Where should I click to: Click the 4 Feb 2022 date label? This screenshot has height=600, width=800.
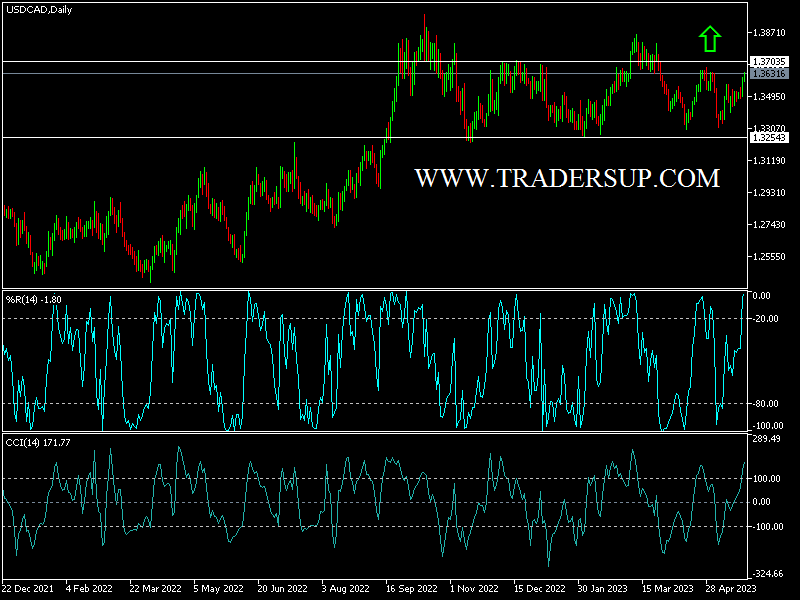[89, 588]
